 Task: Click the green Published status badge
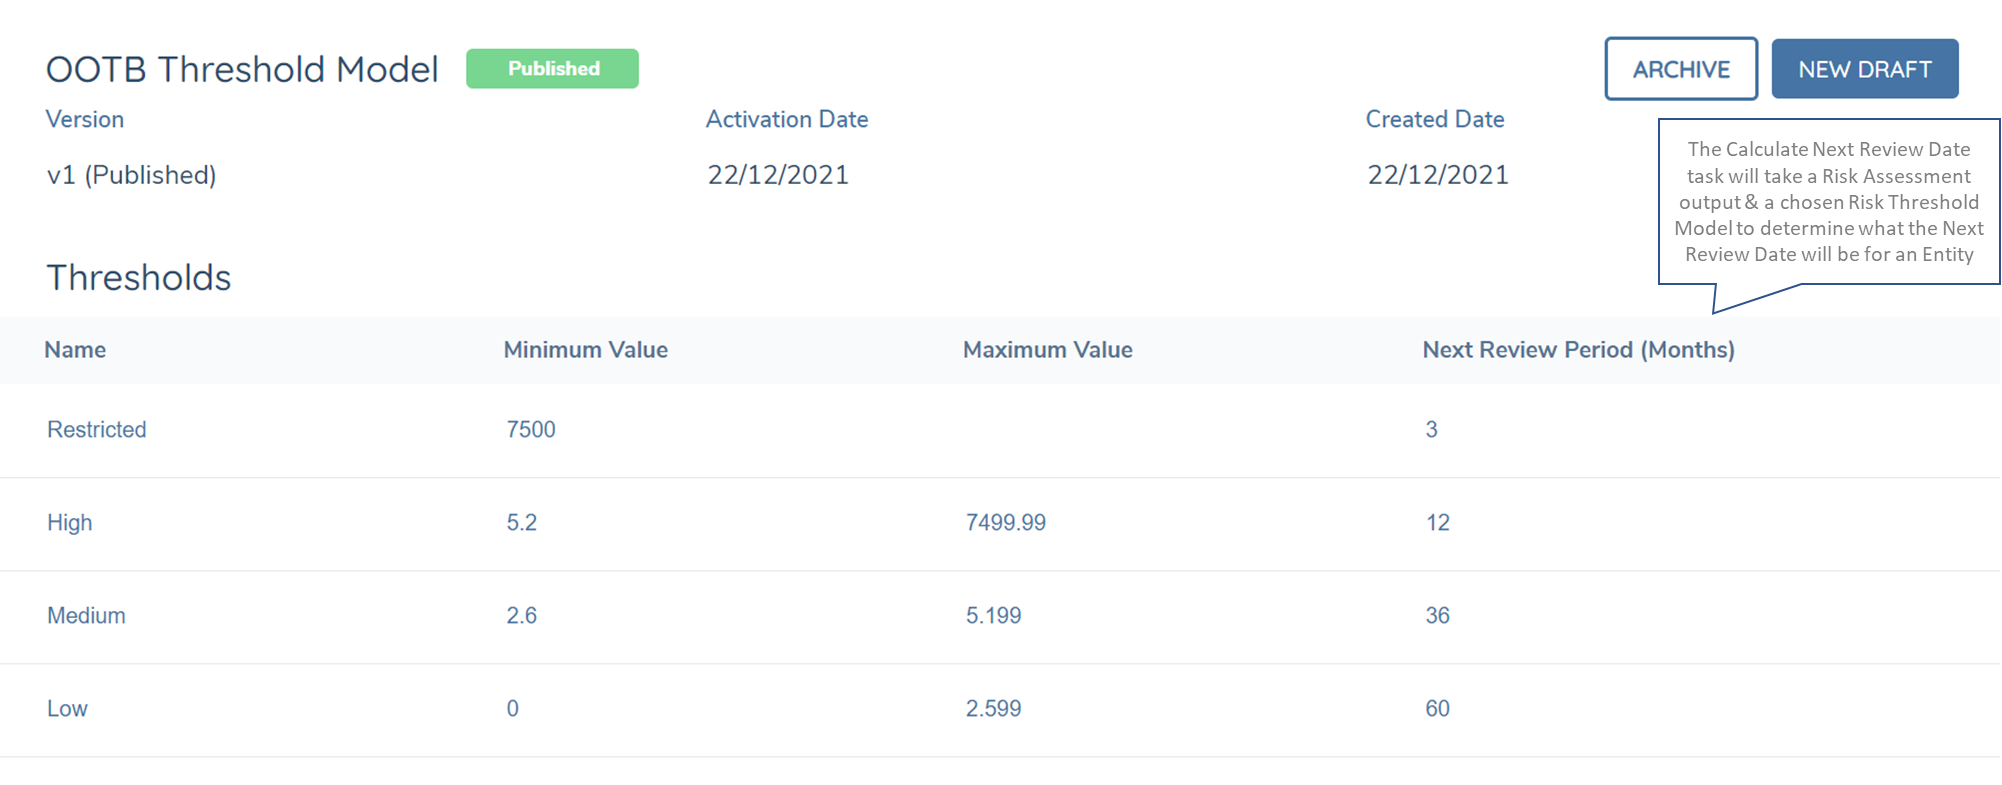coord(552,69)
